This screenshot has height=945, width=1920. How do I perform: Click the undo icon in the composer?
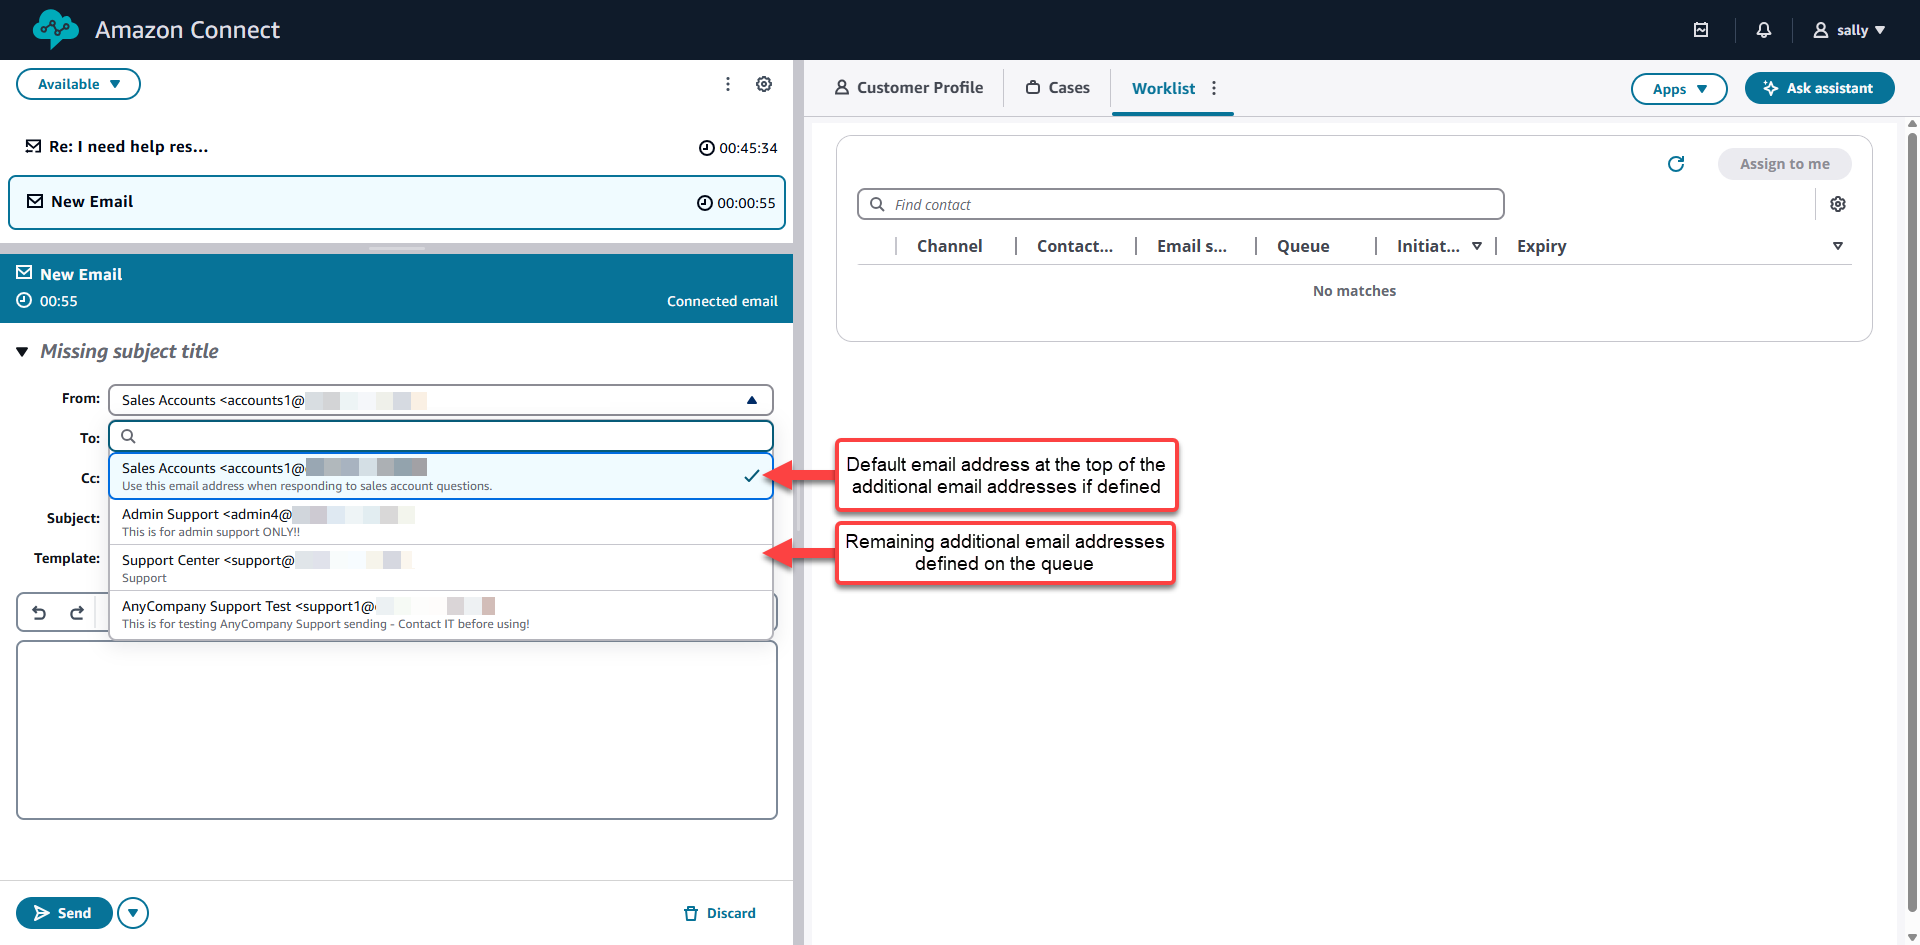tap(39, 612)
